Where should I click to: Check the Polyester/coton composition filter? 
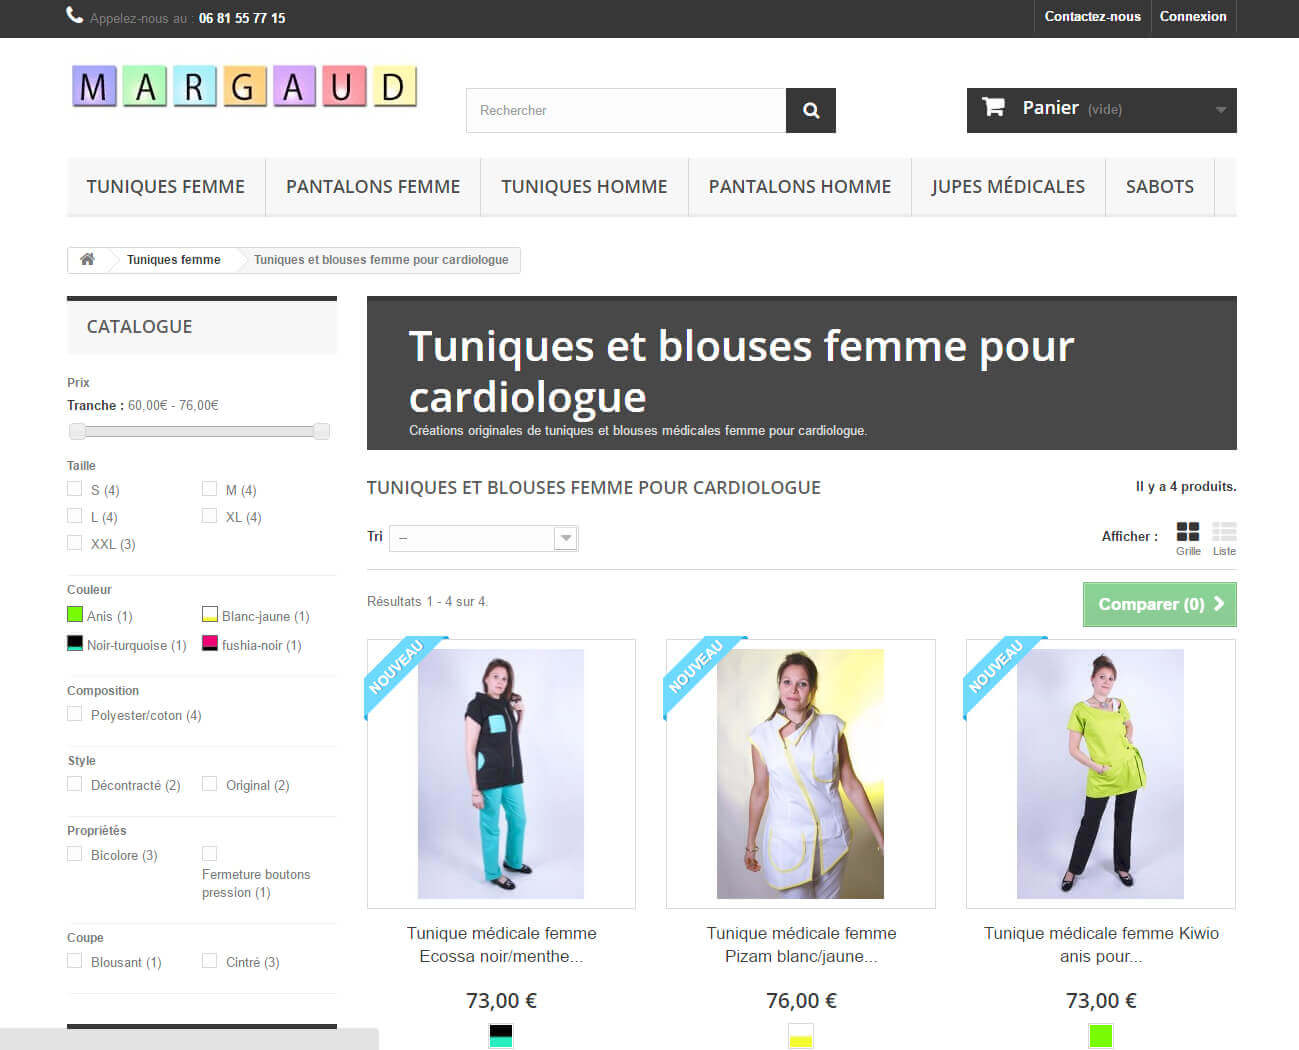click(x=75, y=714)
